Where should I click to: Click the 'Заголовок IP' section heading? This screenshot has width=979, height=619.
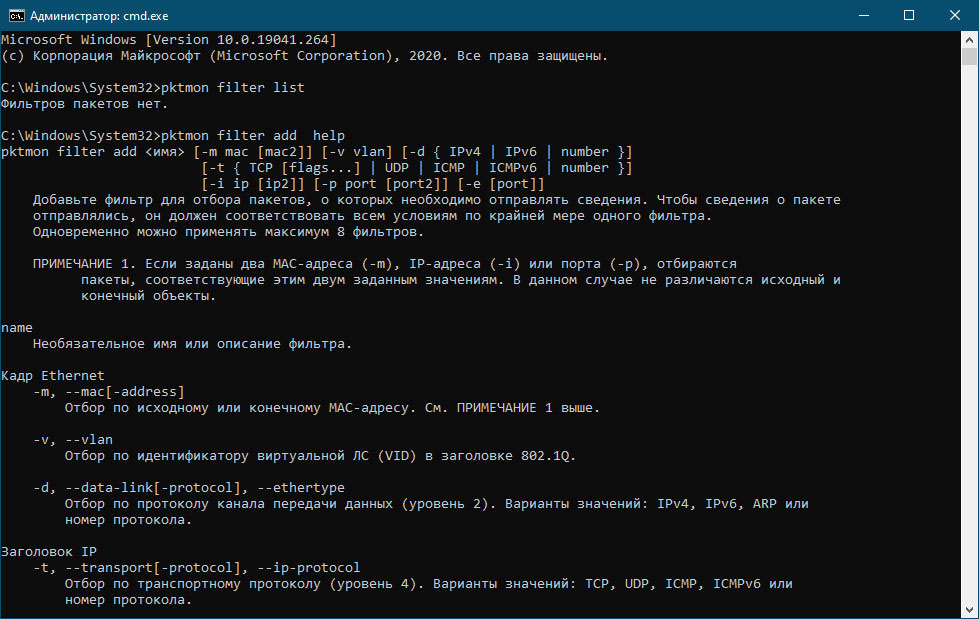click(x=49, y=552)
